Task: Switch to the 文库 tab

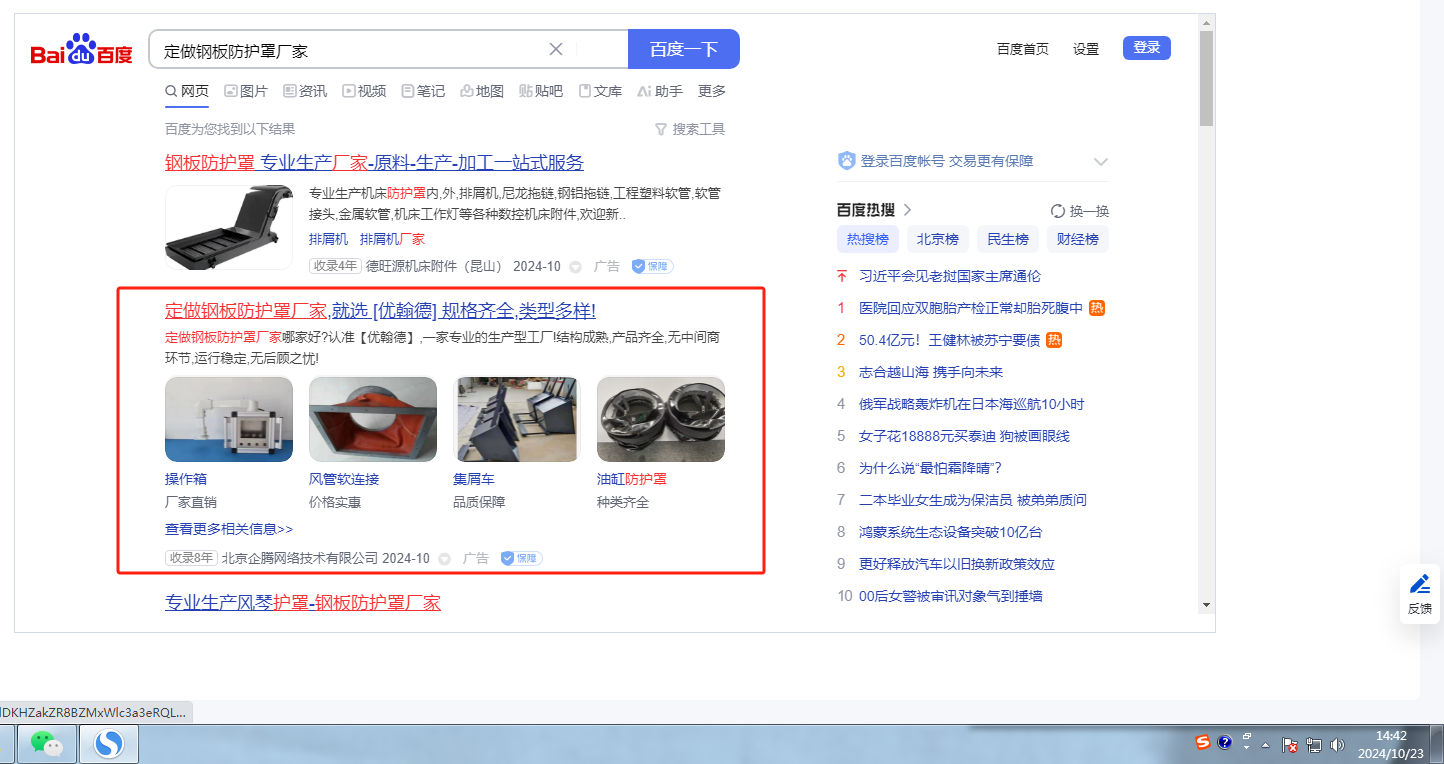Action: coord(600,91)
